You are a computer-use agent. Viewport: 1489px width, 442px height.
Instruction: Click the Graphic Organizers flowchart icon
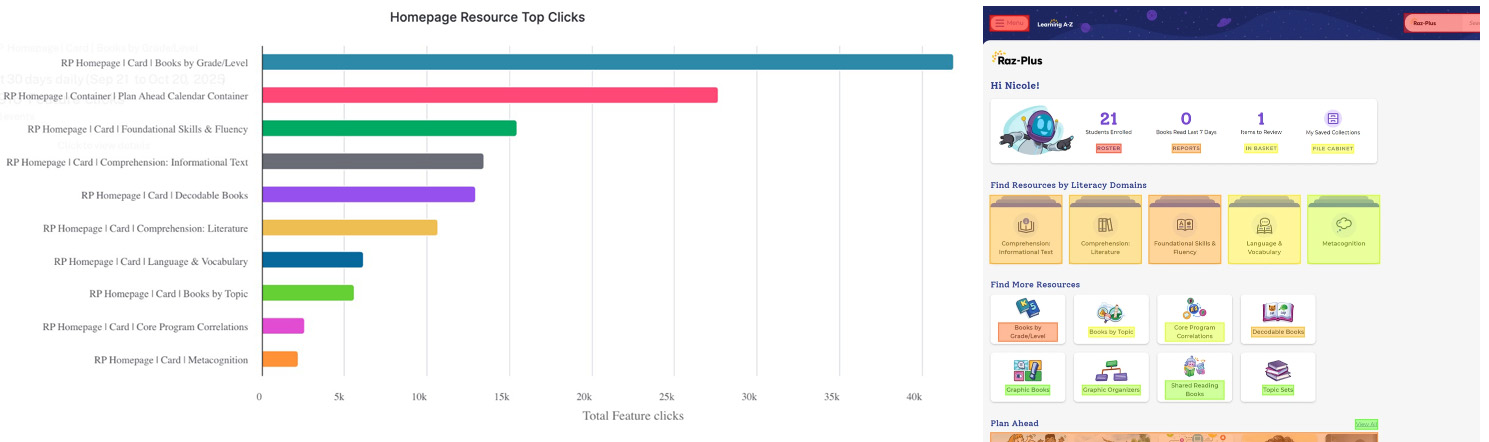pyautogui.click(x=1110, y=371)
